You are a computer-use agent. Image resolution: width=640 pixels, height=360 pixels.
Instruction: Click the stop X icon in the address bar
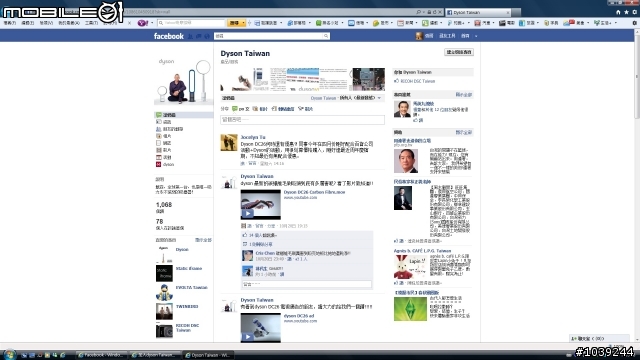tap(440, 12)
